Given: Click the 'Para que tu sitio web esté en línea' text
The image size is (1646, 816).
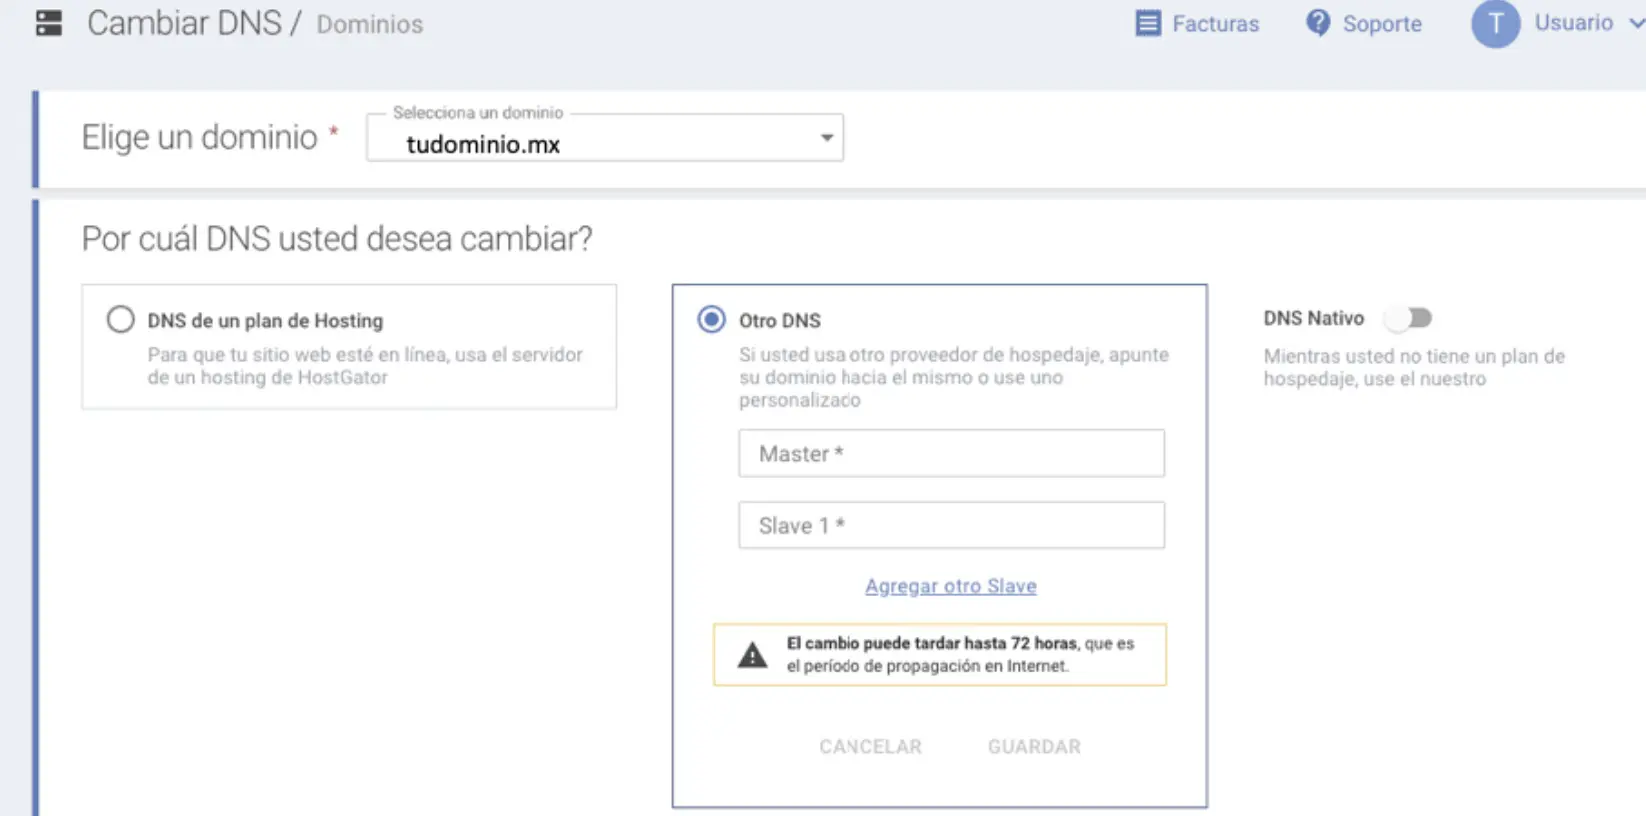Looking at the screenshot, I should pos(365,366).
